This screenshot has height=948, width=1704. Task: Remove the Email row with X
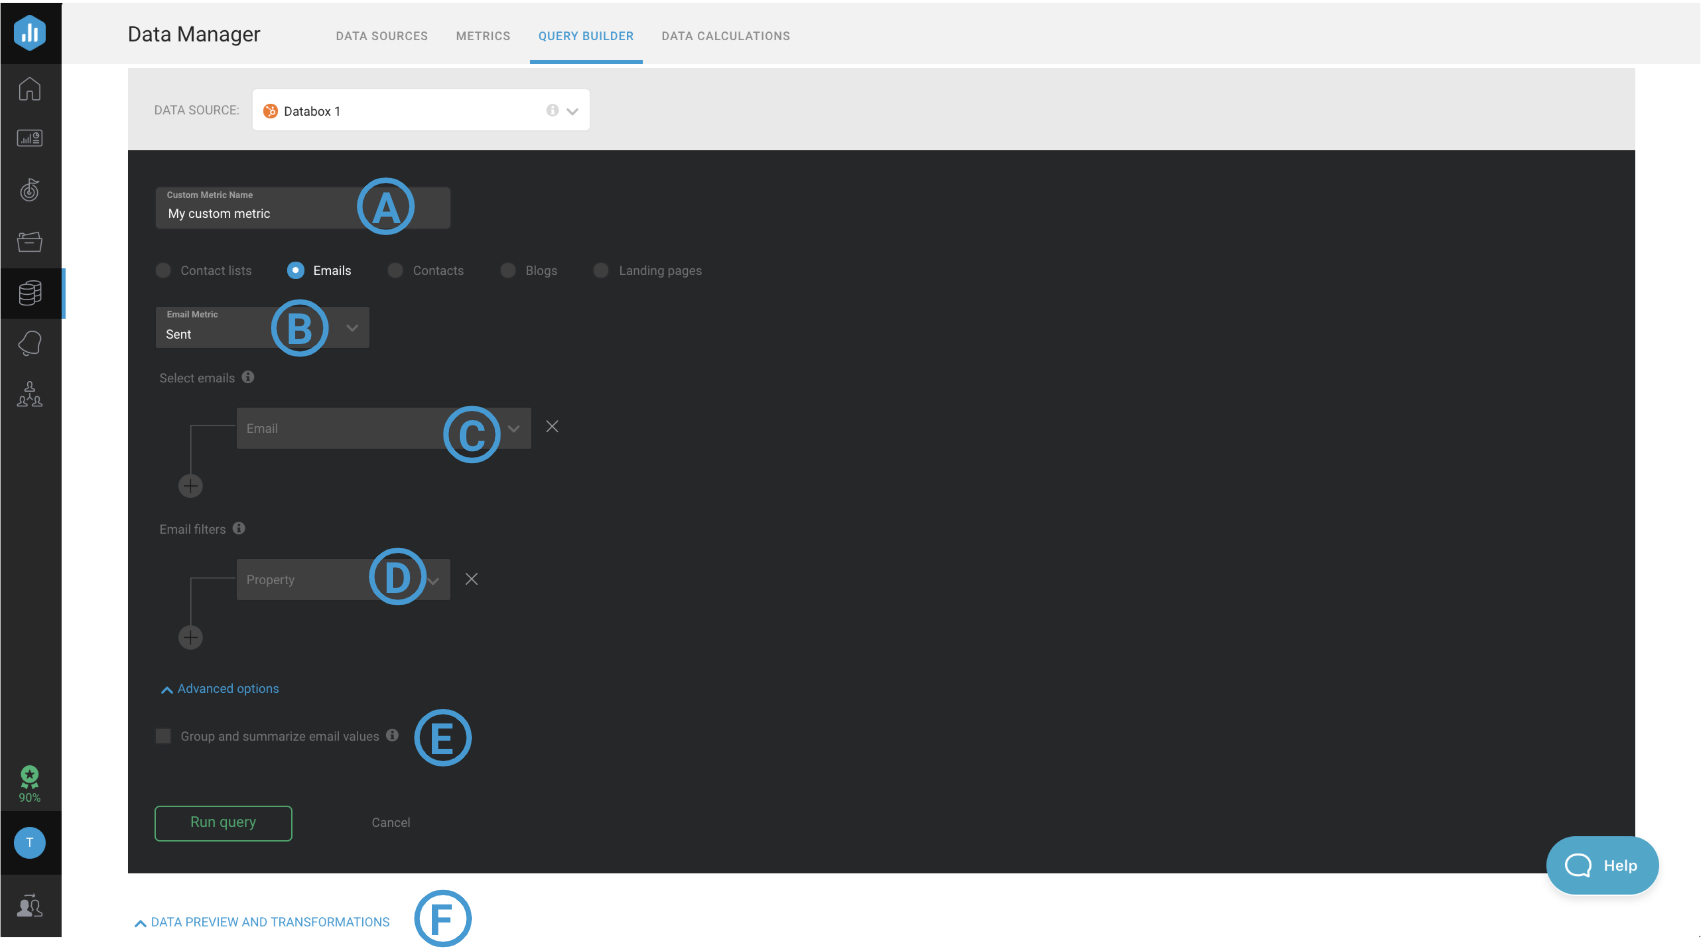[x=552, y=427]
